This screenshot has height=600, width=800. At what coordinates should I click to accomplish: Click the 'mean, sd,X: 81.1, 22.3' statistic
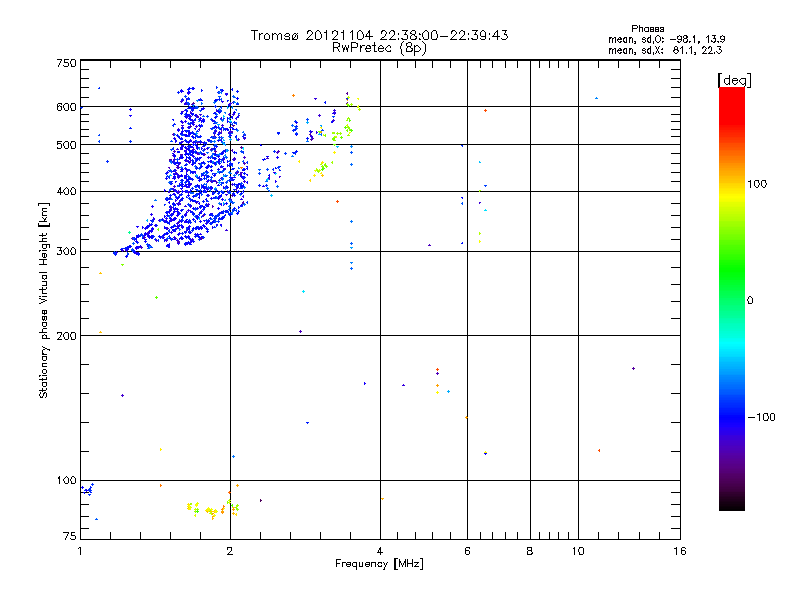pos(665,50)
